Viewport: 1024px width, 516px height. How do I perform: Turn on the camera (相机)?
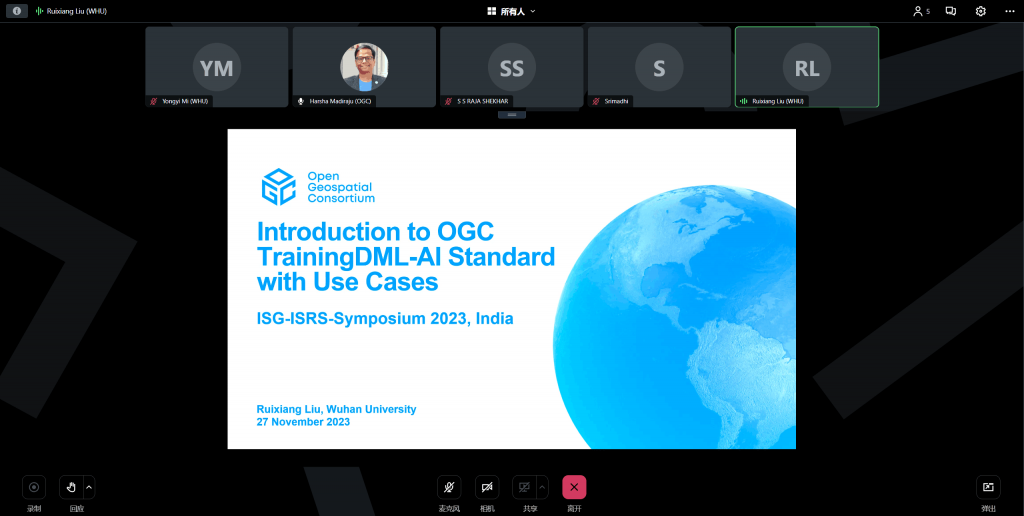point(487,487)
